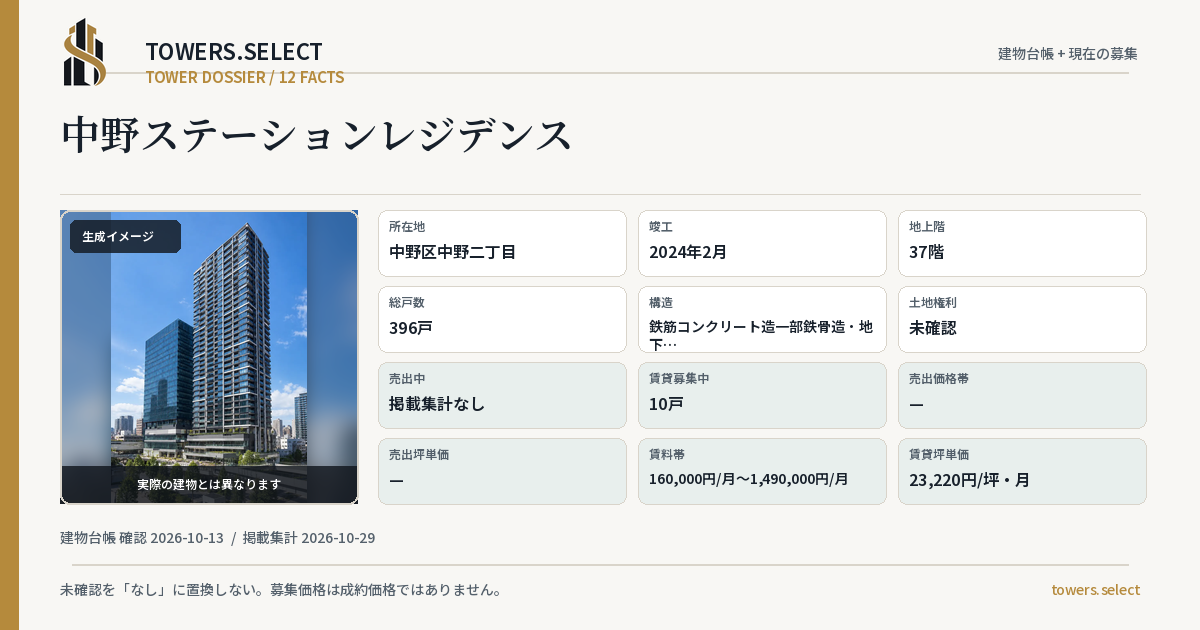This screenshot has height=630, width=1200.
Task: Click the 実際の建物とは異なります caption
Action: point(209,484)
